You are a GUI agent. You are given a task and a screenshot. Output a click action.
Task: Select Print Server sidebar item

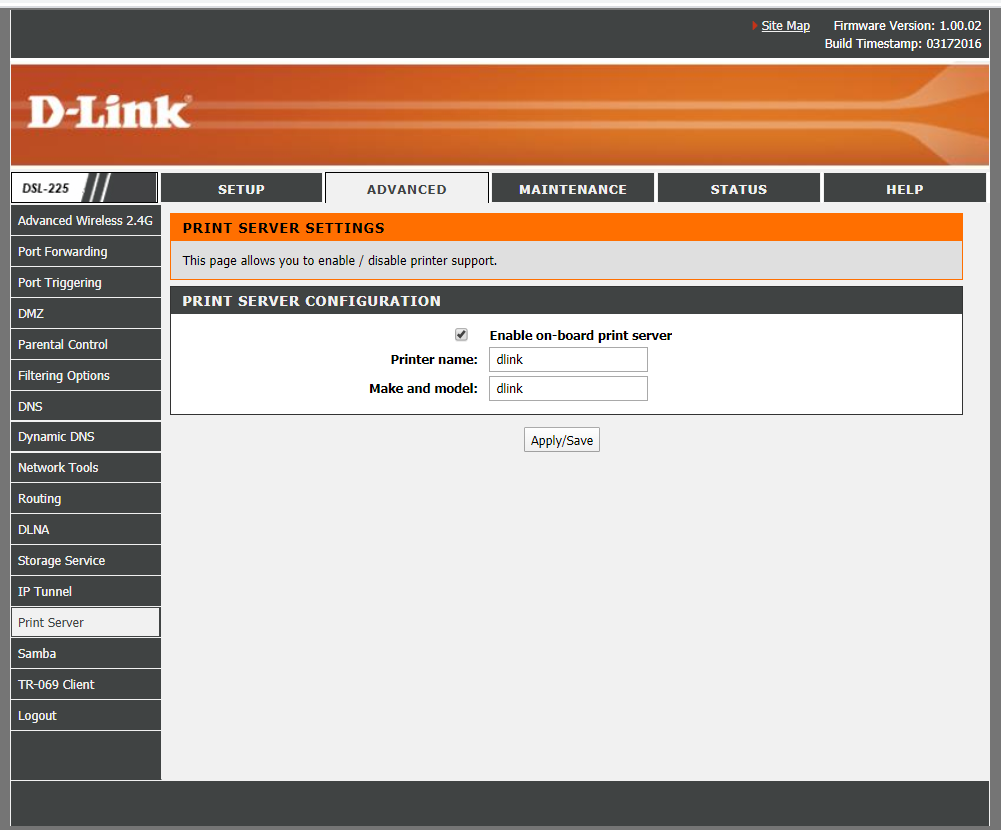pyautogui.click(x=86, y=622)
